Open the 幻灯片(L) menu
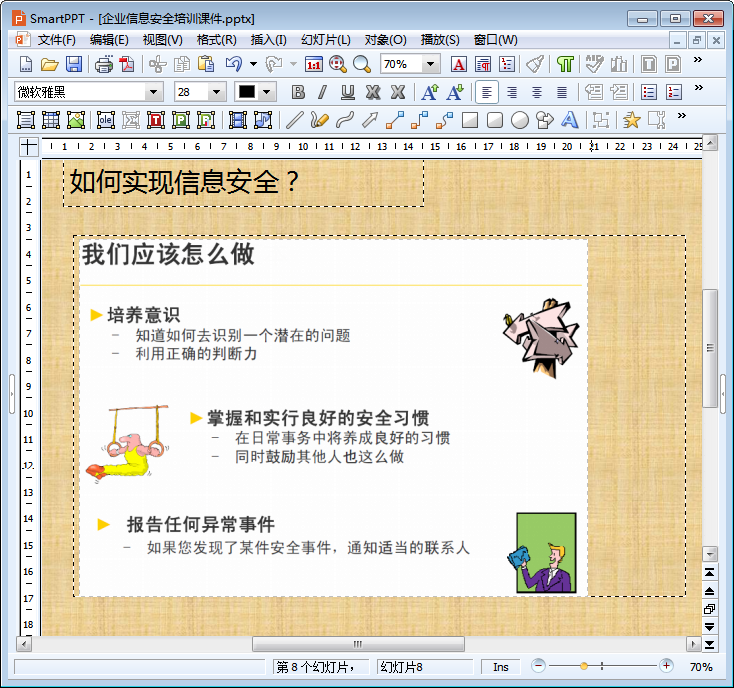The width and height of the screenshot is (734, 688). coord(326,40)
